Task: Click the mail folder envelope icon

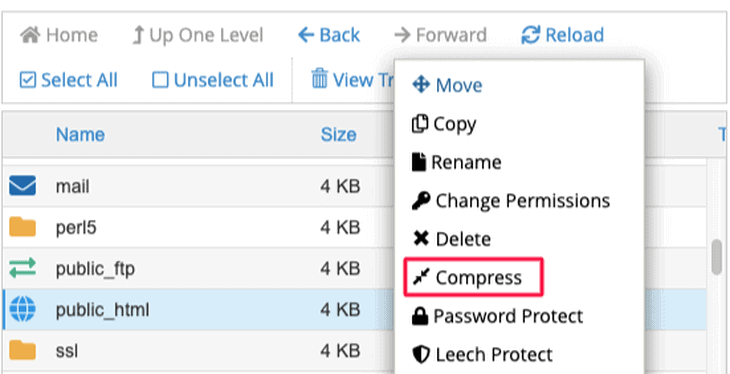Action: [22, 186]
